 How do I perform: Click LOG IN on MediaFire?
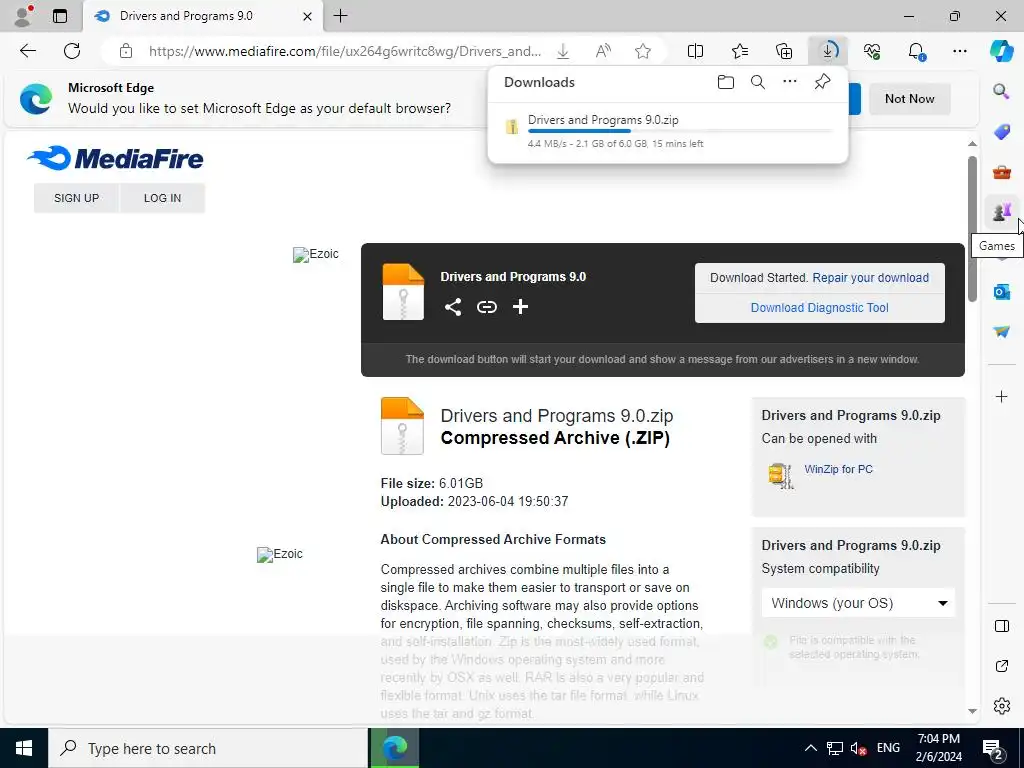click(163, 198)
